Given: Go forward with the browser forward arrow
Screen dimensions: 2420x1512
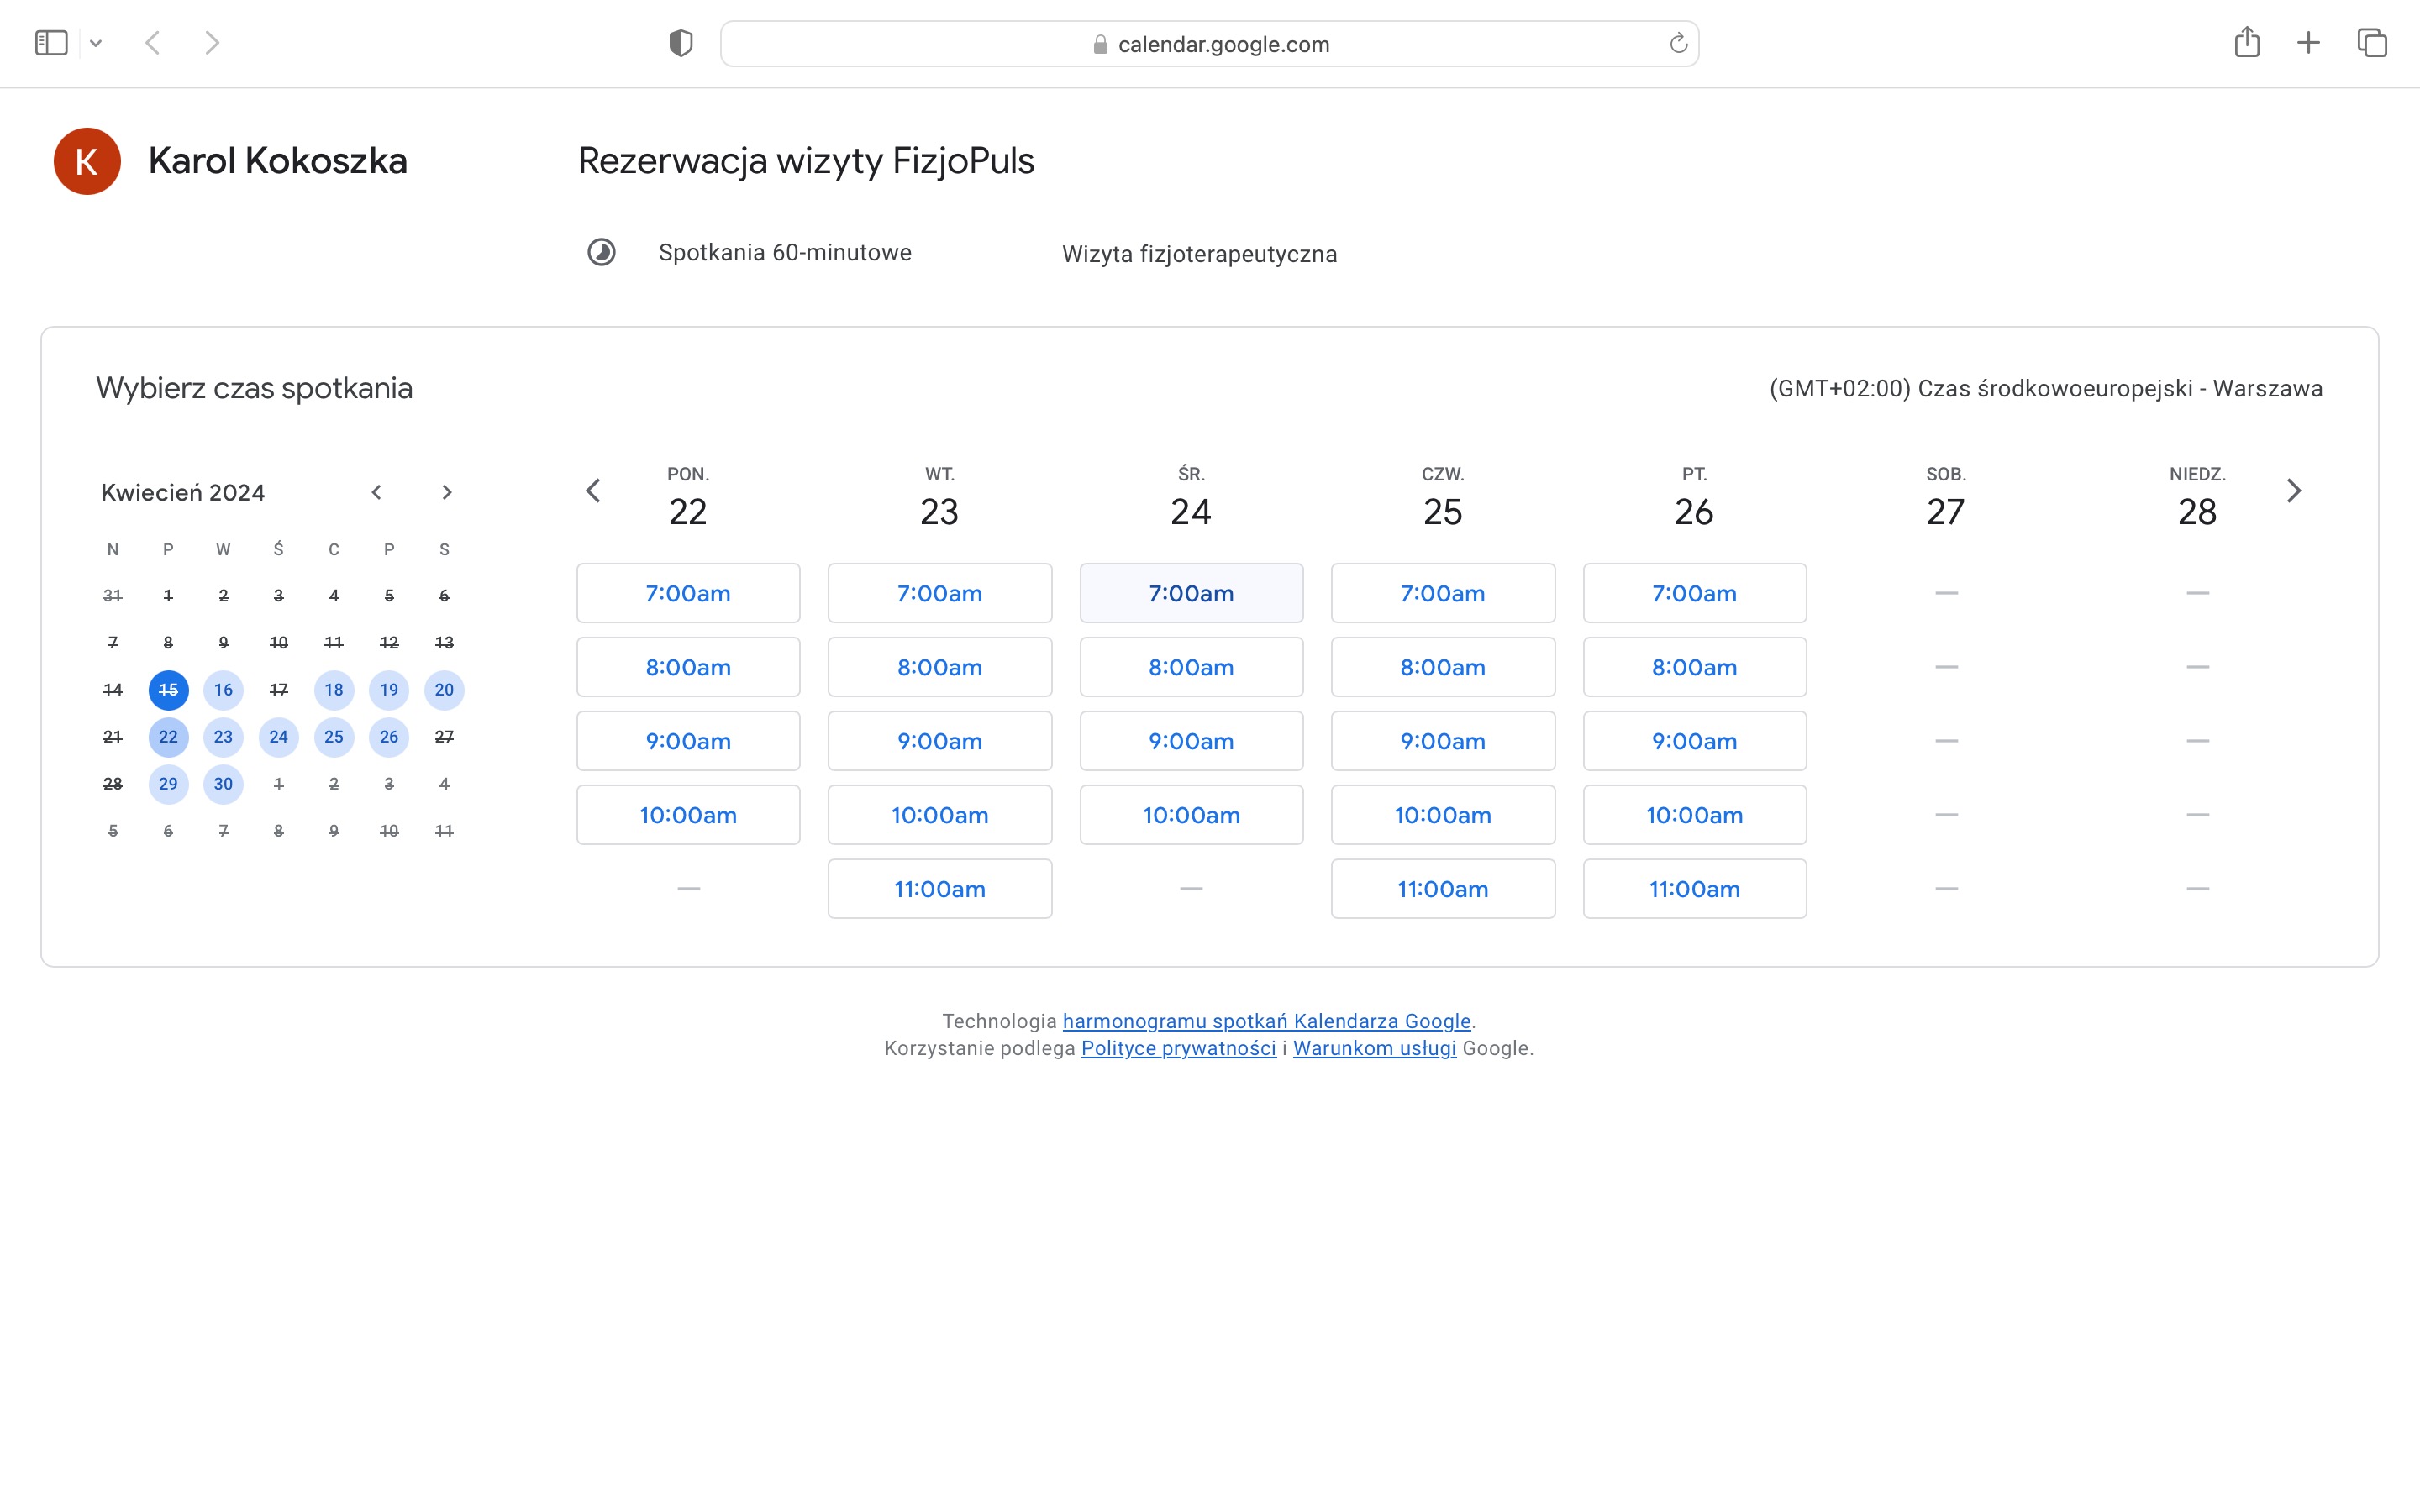Looking at the screenshot, I should coord(212,43).
